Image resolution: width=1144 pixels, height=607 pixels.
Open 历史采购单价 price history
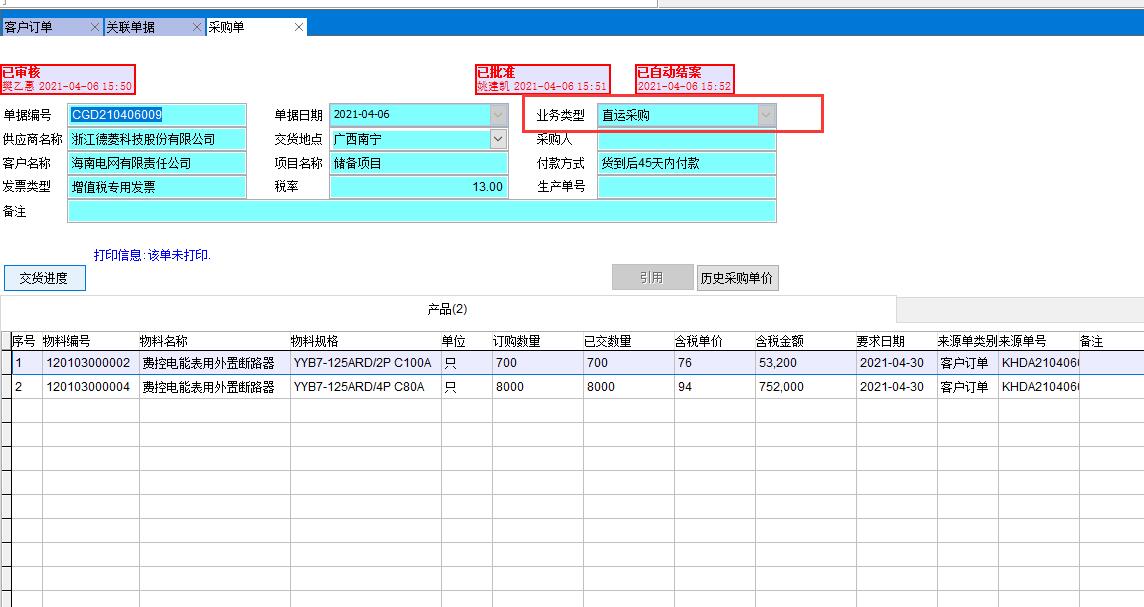[737, 278]
